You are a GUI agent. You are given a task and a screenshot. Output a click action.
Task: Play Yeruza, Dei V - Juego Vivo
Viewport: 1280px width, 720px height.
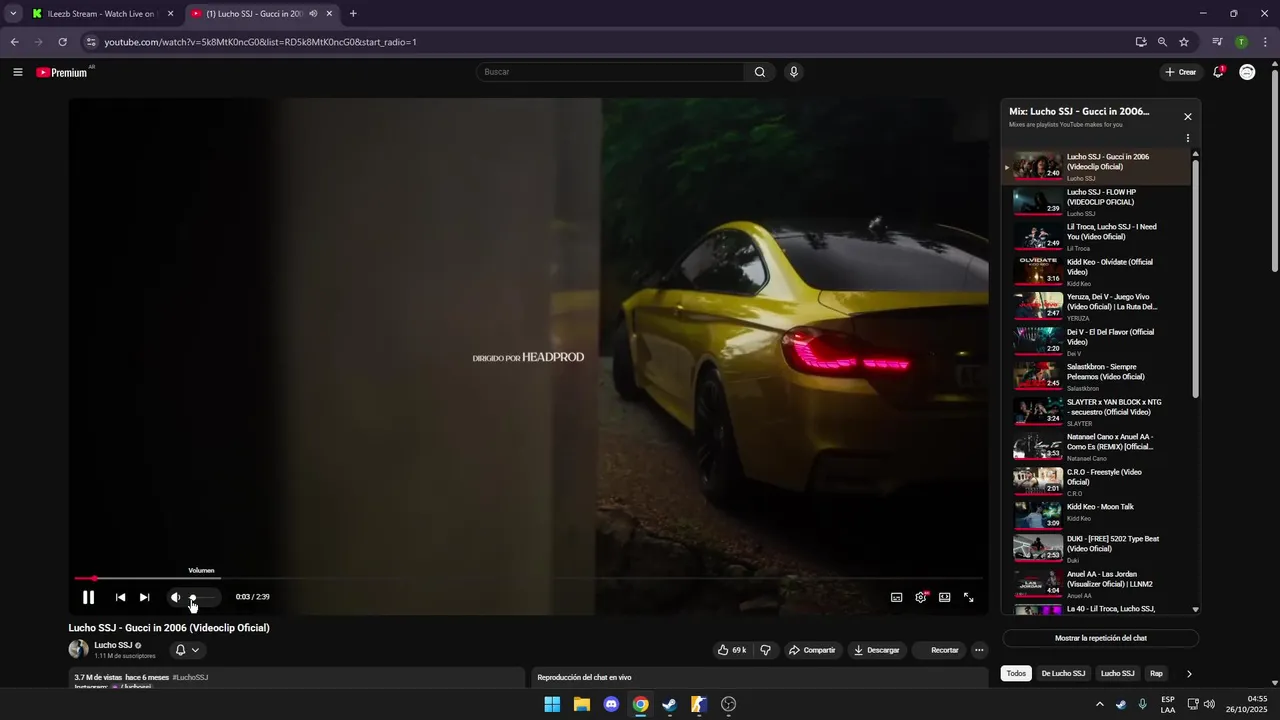pyautogui.click(x=1097, y=307)
